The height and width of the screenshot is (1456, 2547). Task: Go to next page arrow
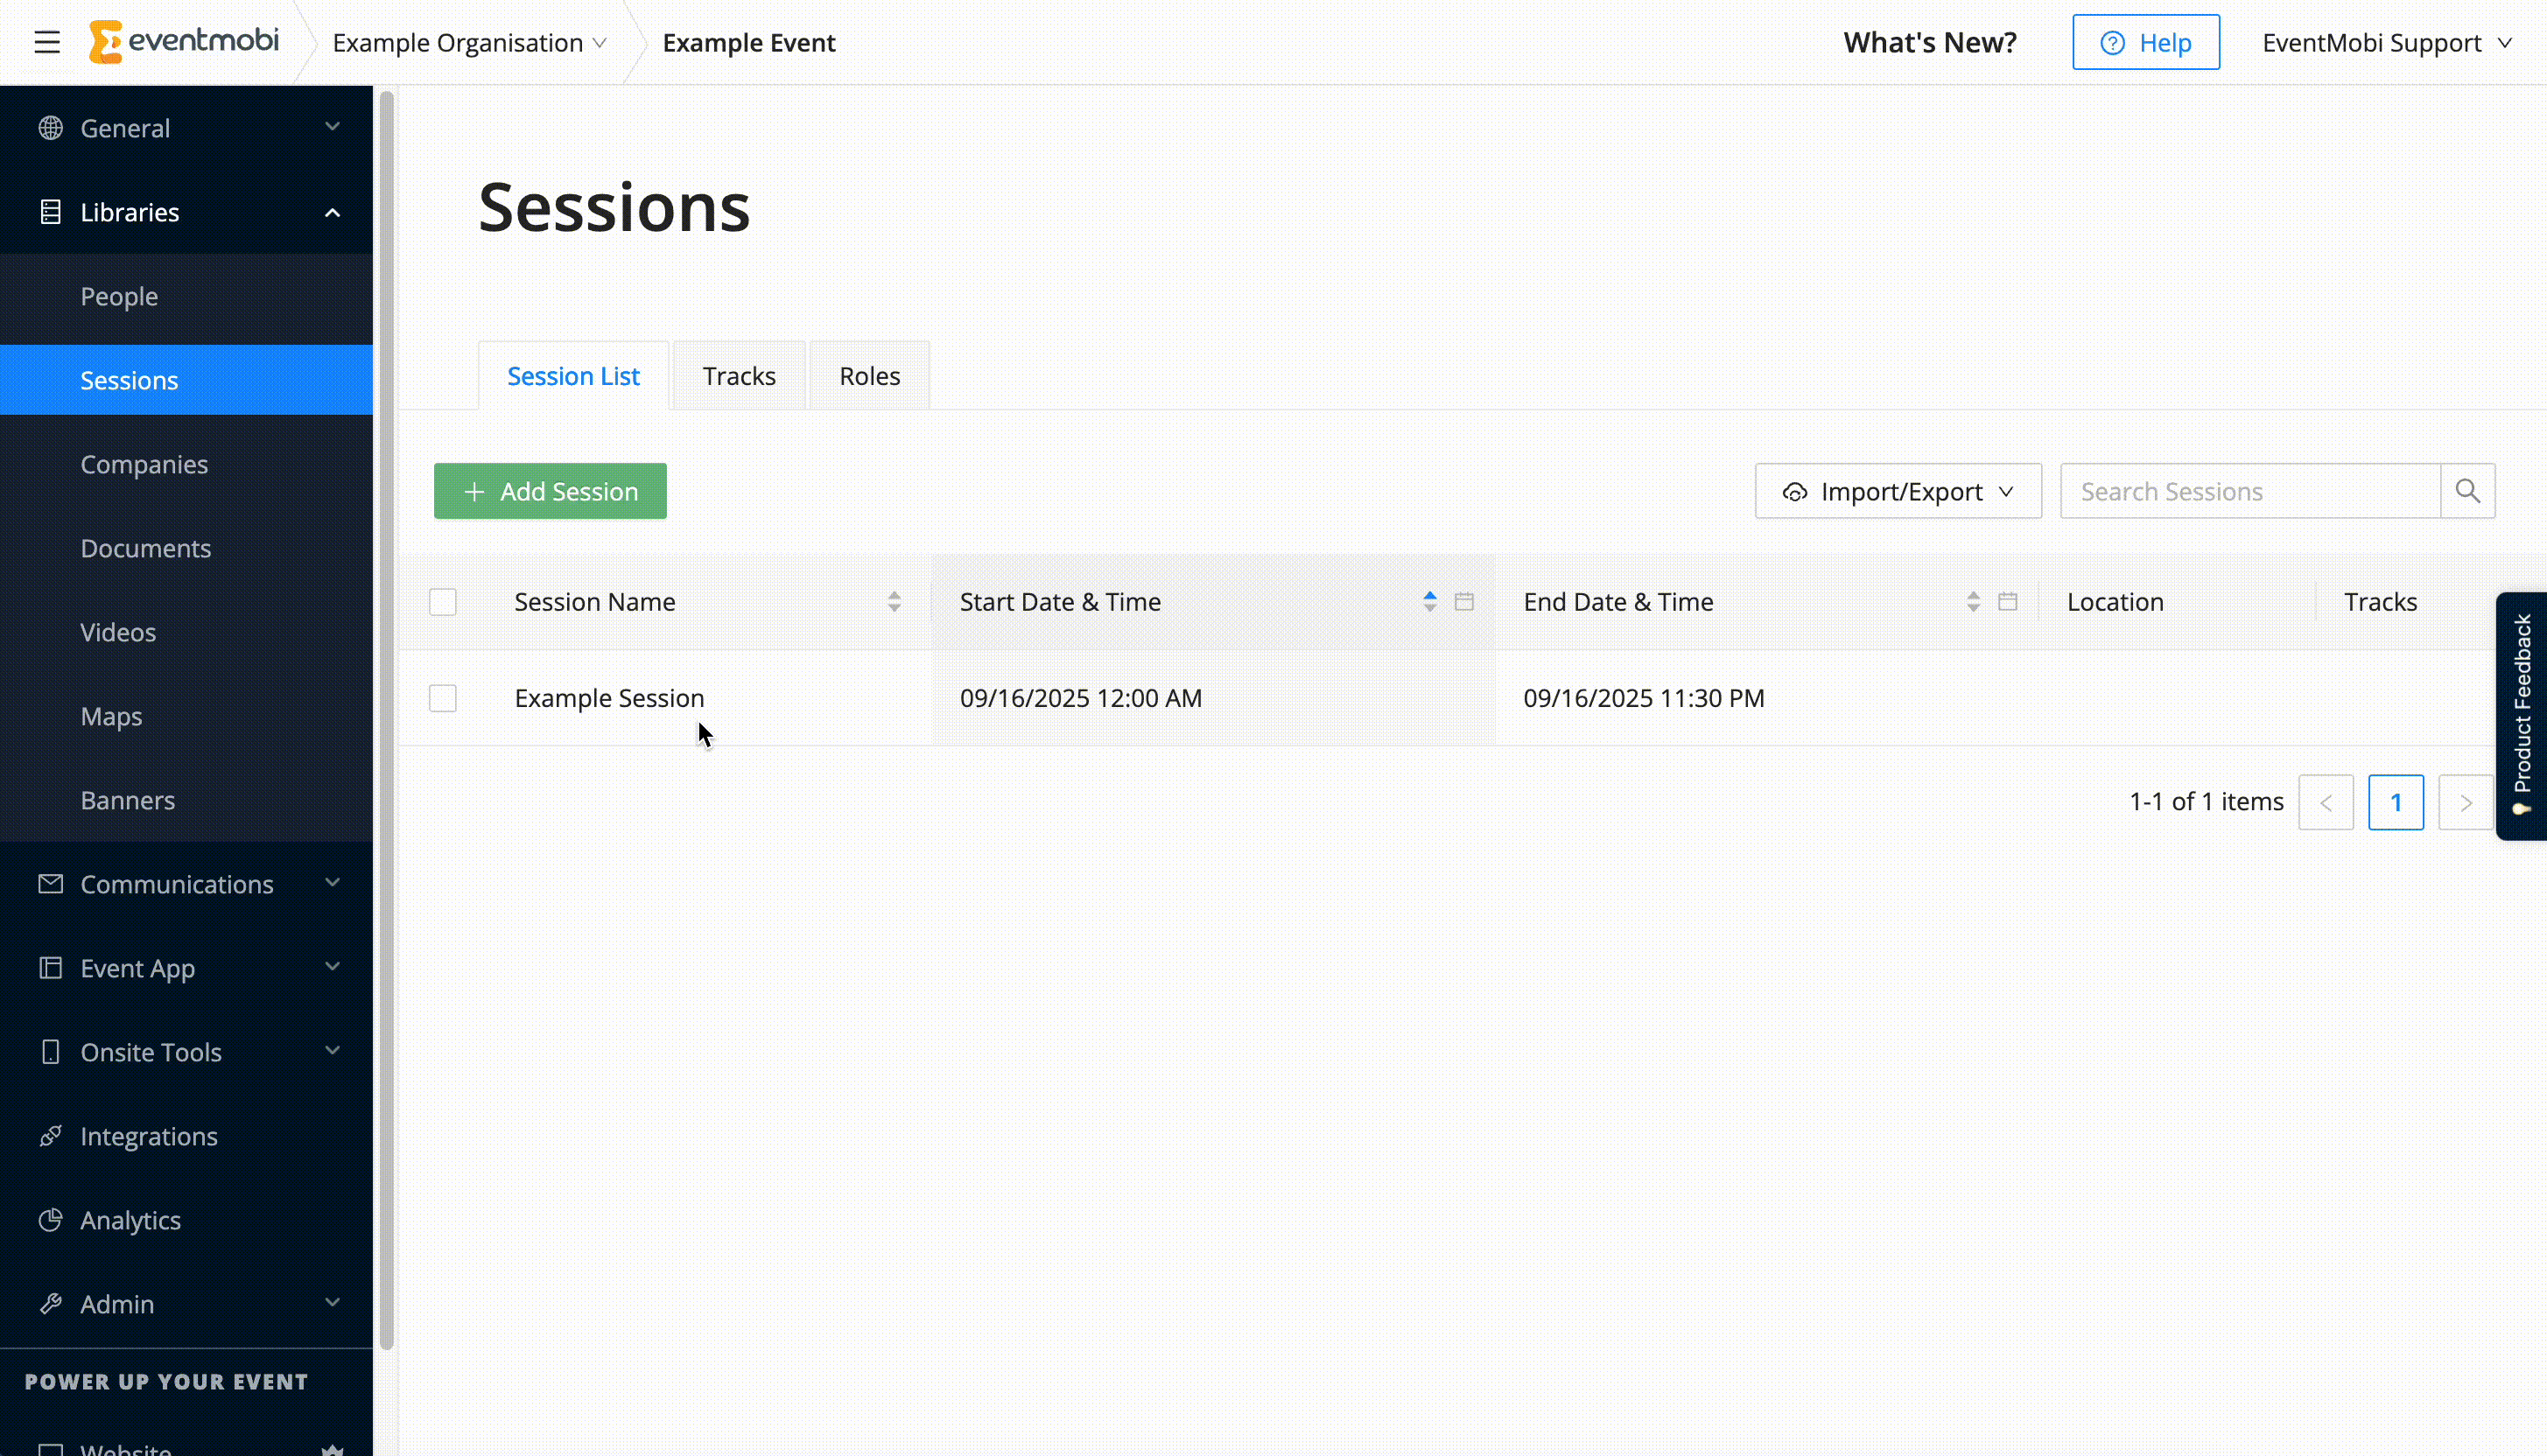click(x=2465, y=802)
